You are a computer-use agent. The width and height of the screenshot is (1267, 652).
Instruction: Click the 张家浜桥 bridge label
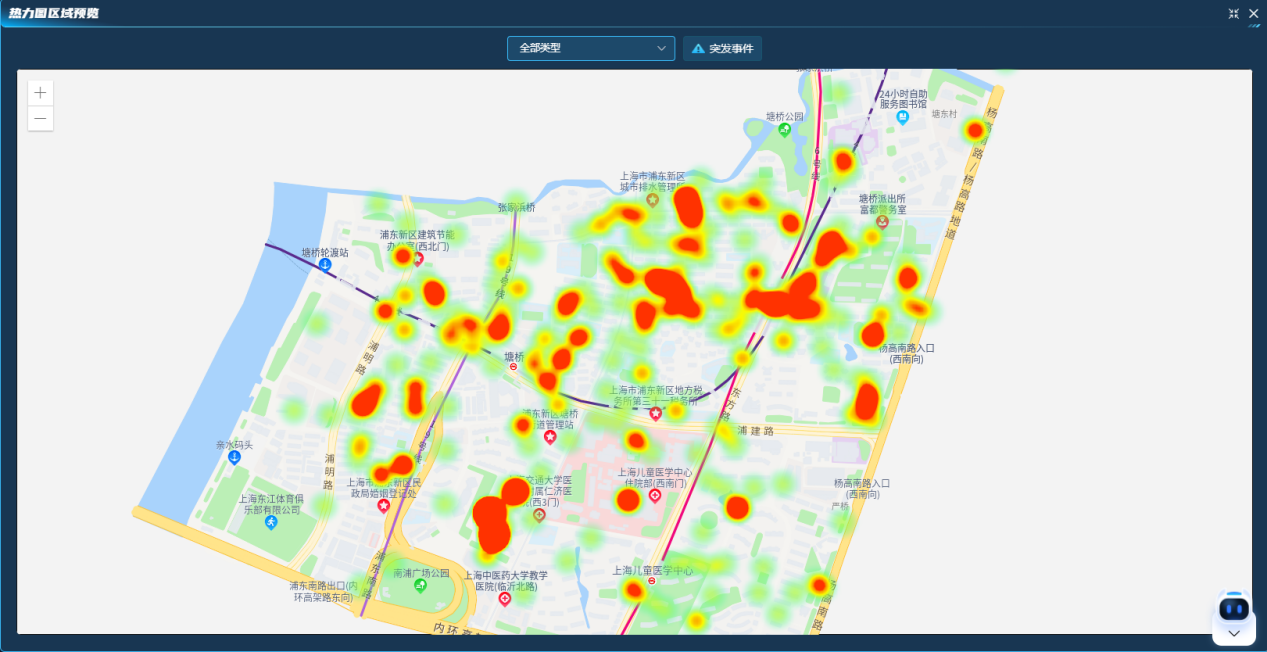click(517, 208)
